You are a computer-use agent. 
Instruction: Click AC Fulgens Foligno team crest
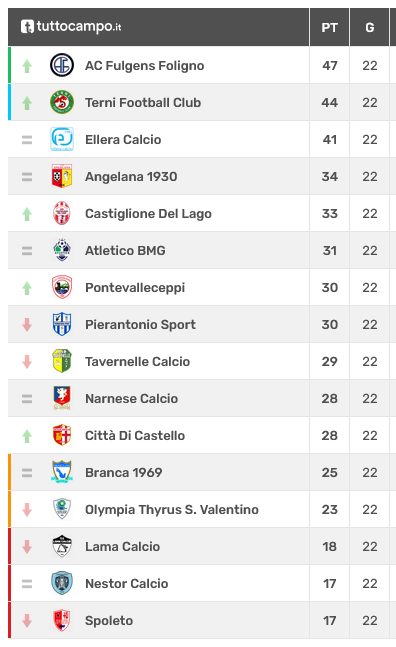pyautogui.click(x=62, y=65)
